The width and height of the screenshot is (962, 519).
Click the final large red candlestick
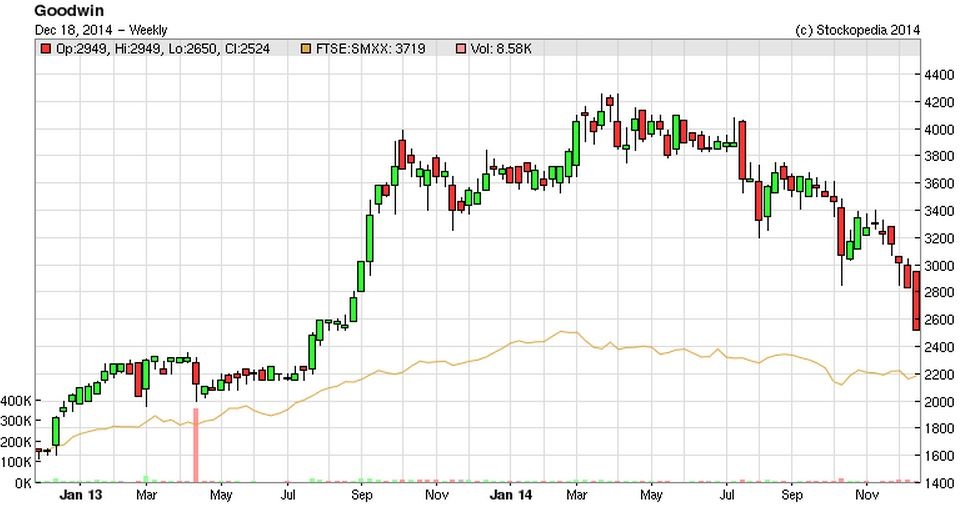(917, 301)
